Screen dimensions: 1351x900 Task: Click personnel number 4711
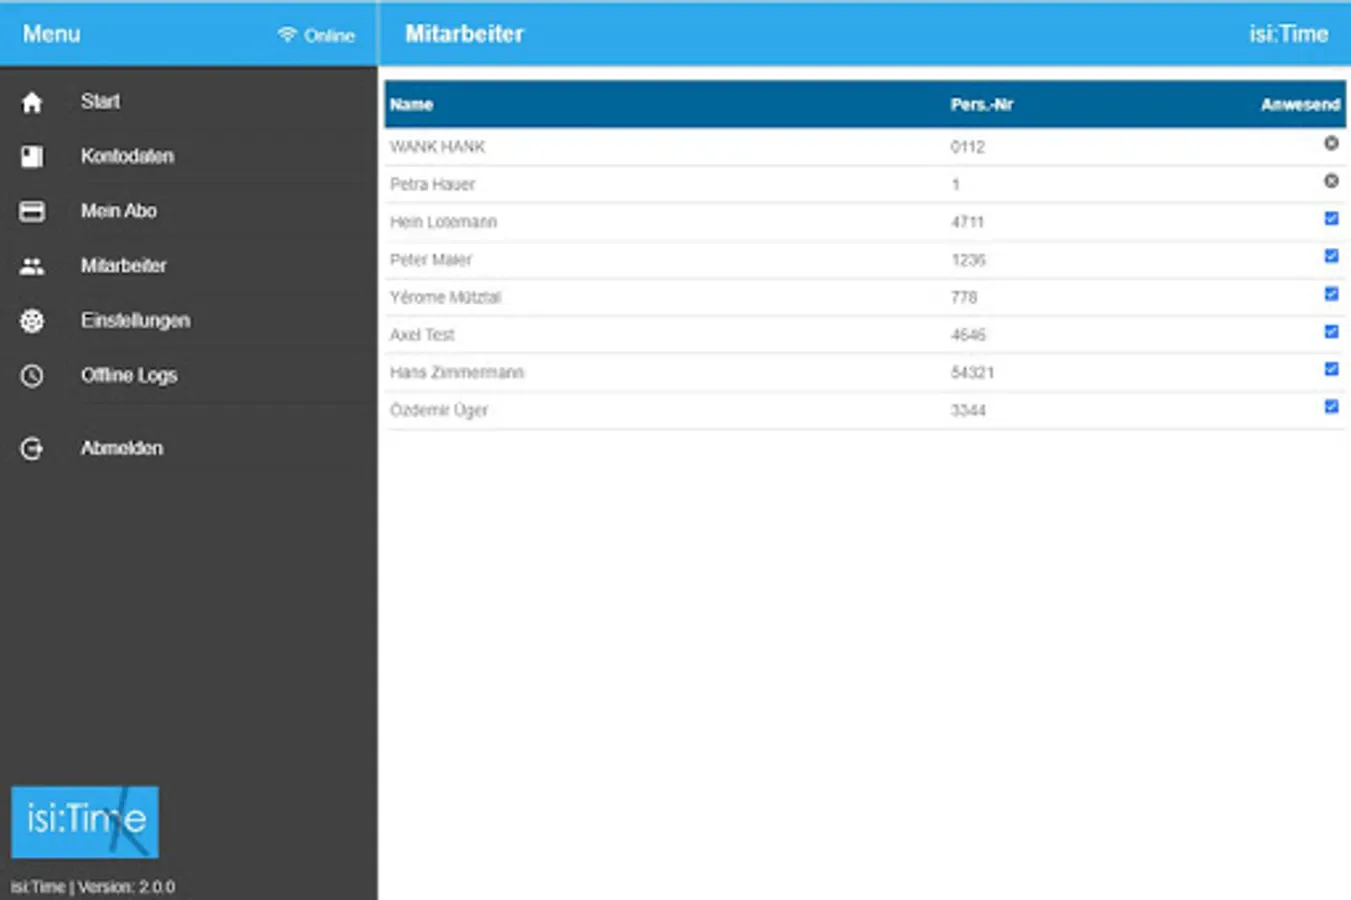pyautogui.click(x=967, y=222)
